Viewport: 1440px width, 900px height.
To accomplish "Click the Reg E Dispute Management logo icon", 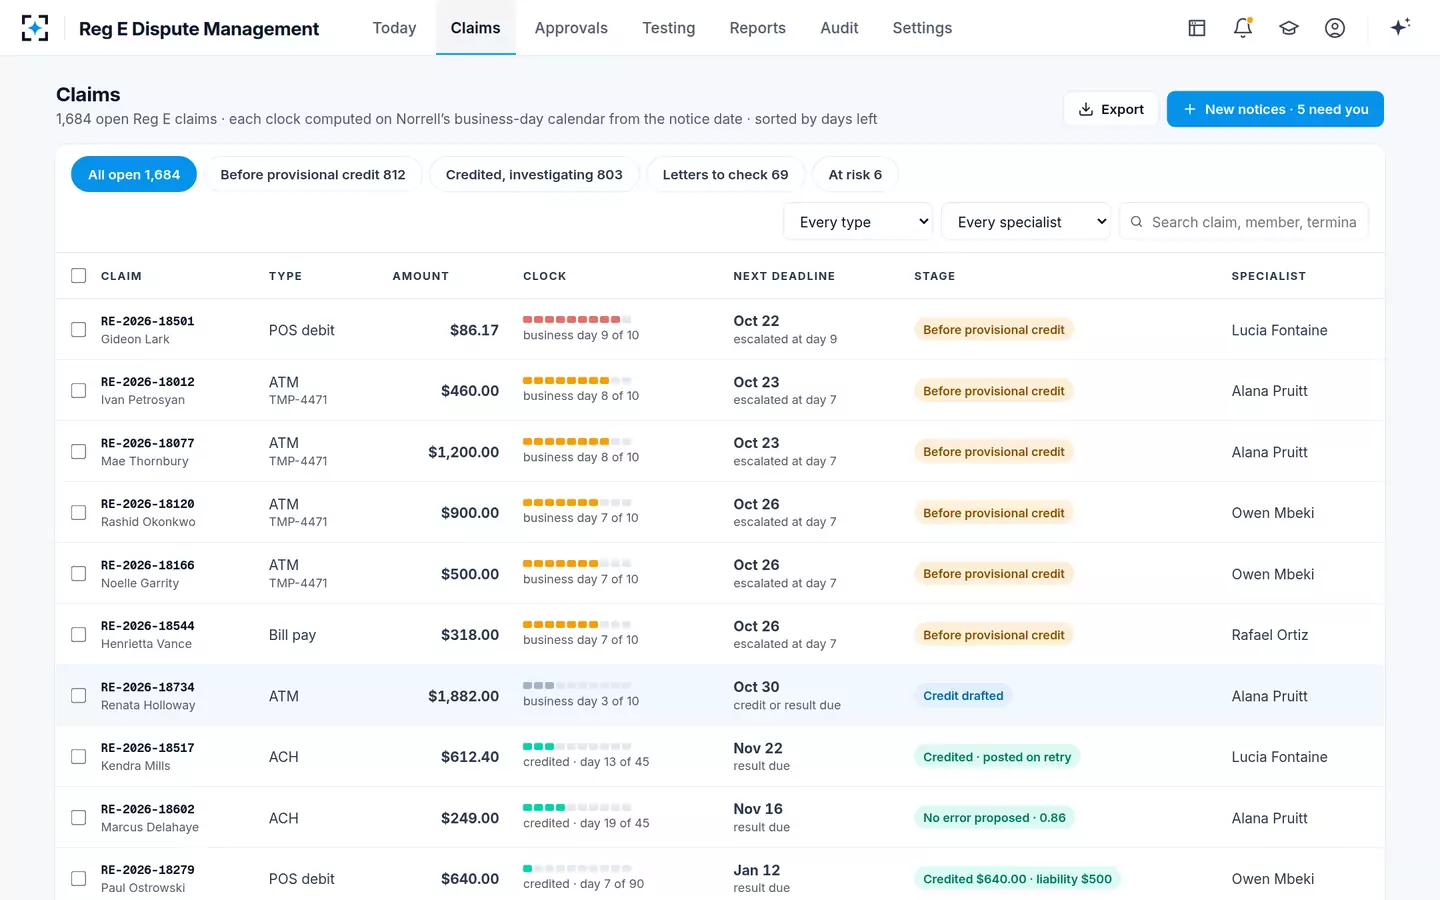I will coord(35,28).
